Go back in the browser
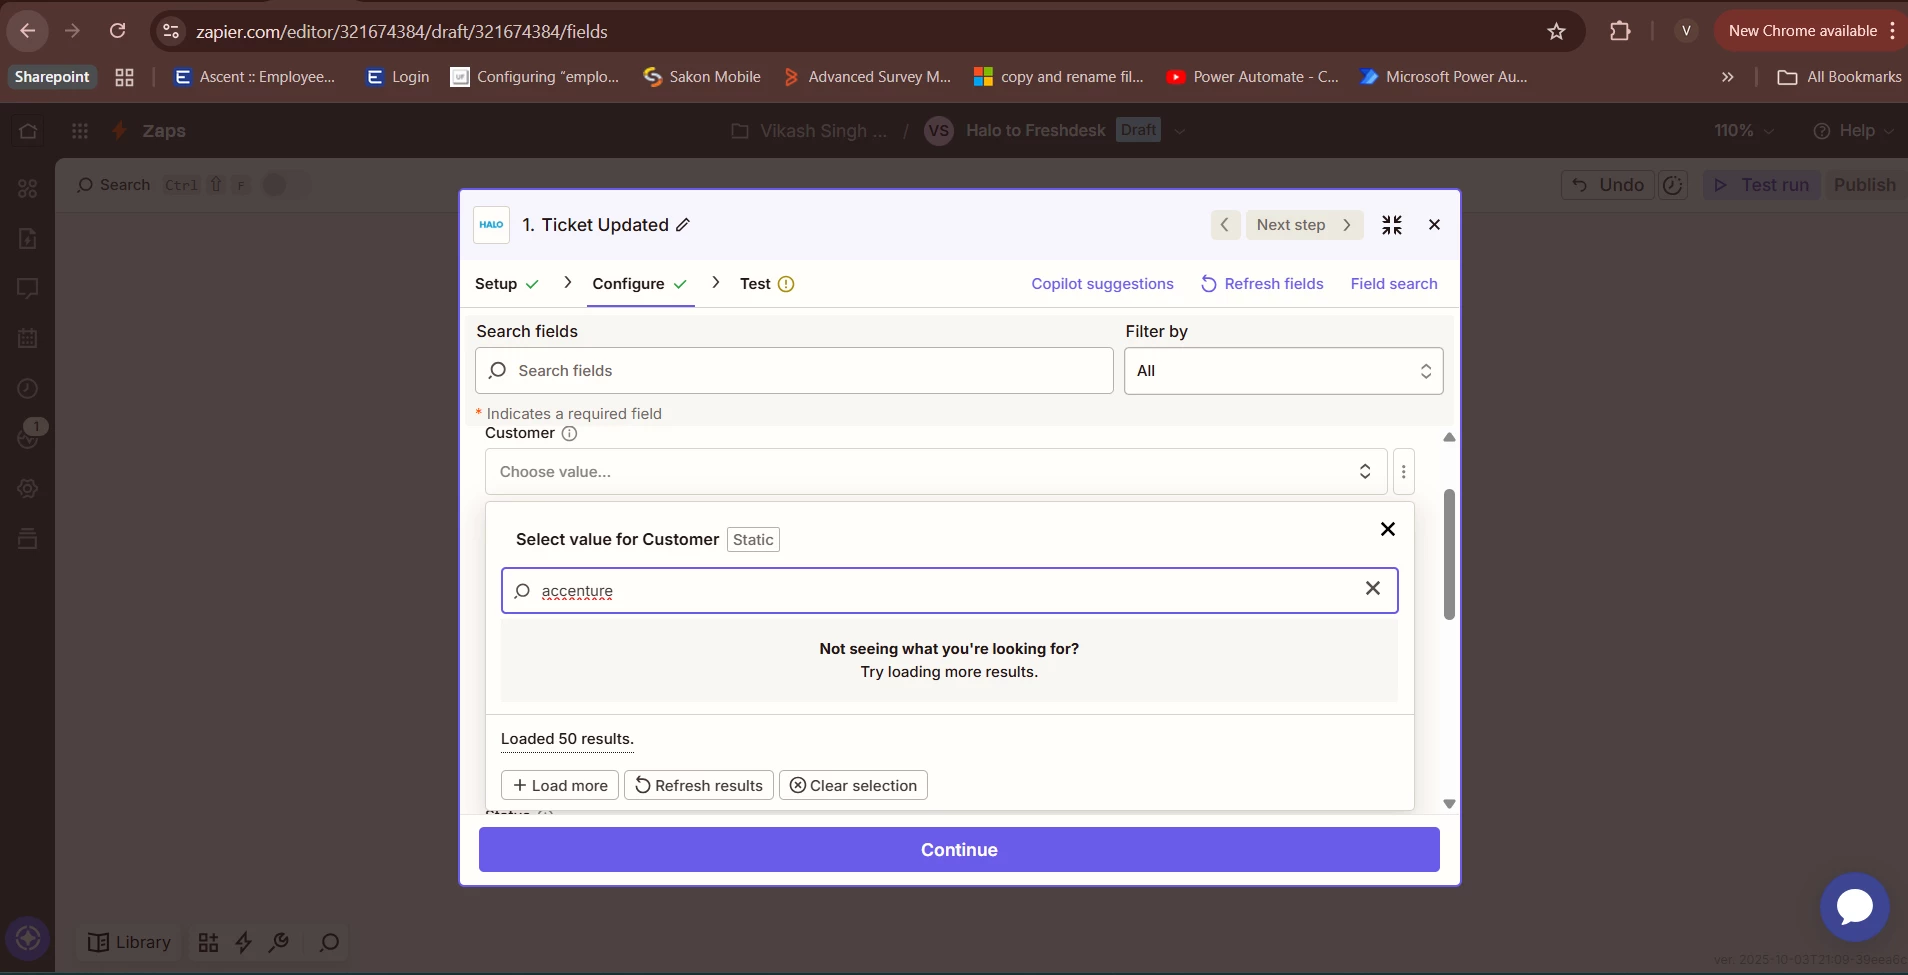 [x=27, y=31]
